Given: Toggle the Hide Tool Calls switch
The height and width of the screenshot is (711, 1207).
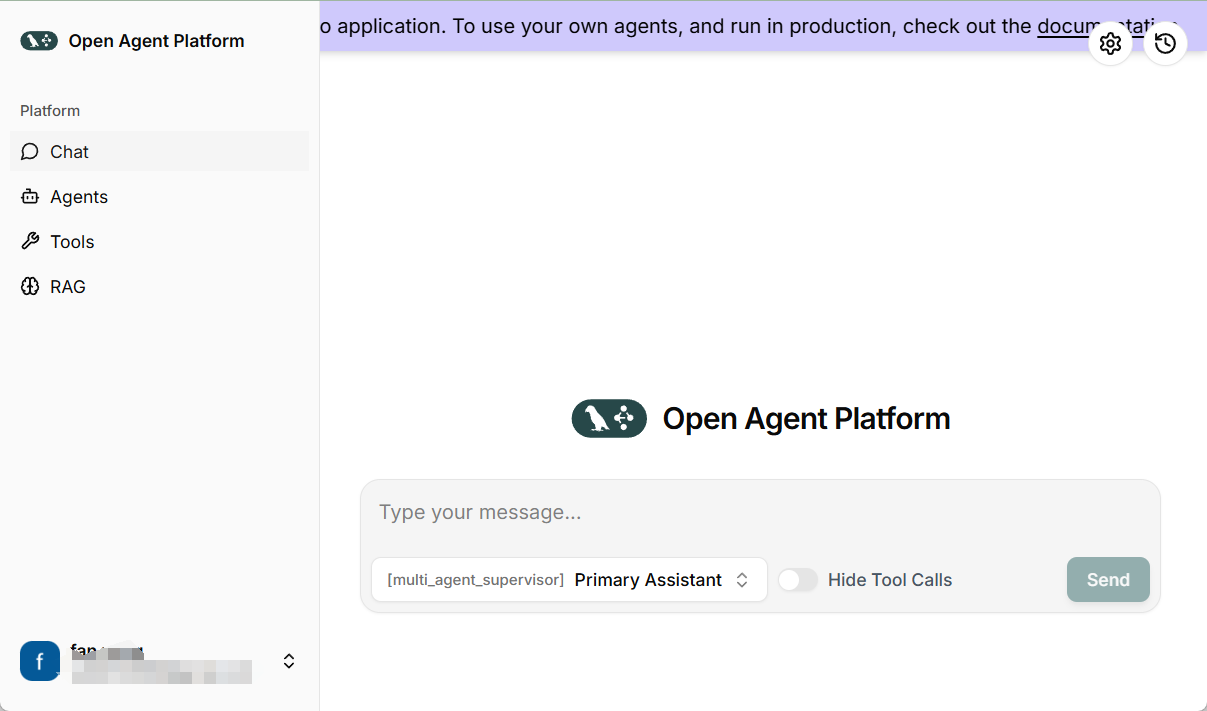Looking at the screenshot, I should coord(798,580).
